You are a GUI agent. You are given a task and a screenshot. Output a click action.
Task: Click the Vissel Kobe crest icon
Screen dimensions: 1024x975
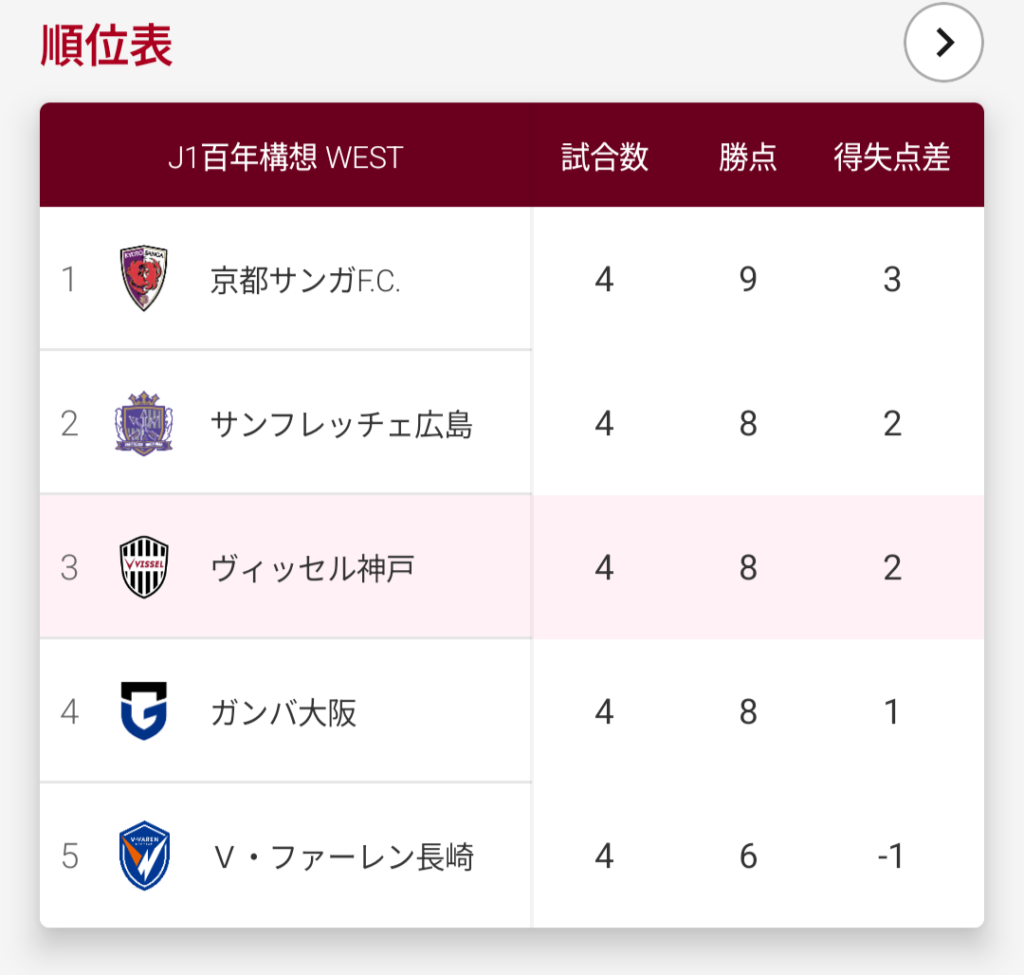pos(144,568)
